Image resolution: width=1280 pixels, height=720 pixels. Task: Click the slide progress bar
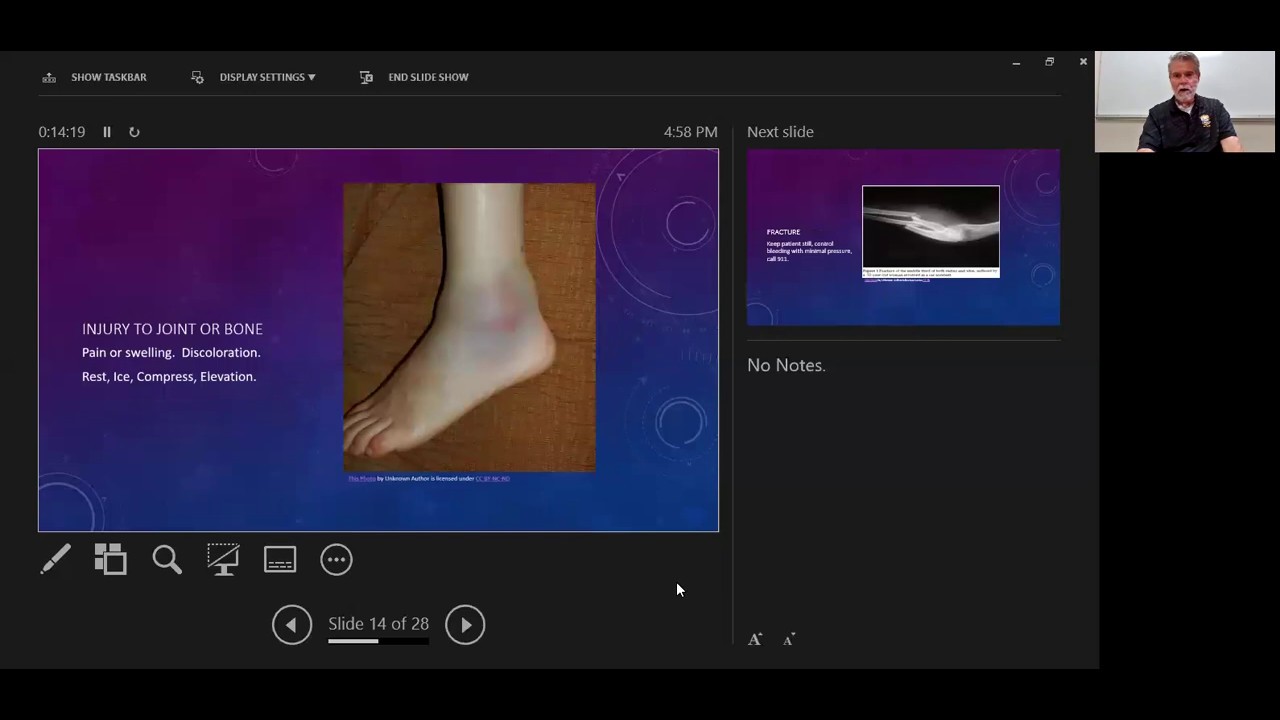pos(378,641)
